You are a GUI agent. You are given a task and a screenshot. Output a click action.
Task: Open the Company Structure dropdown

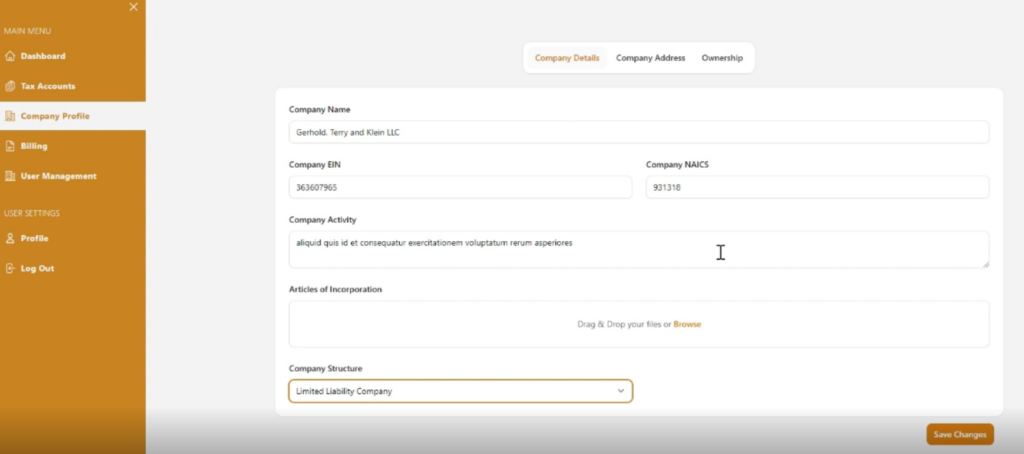coord(460,391)
